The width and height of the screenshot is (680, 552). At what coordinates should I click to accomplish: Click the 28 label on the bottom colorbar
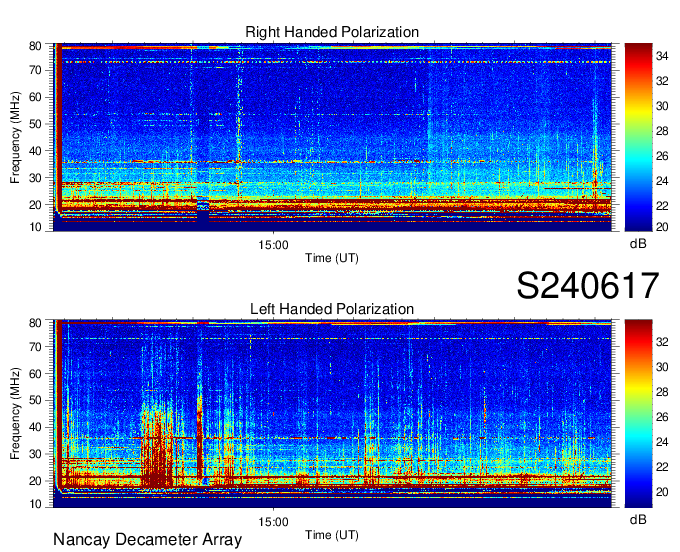(662, 392)
